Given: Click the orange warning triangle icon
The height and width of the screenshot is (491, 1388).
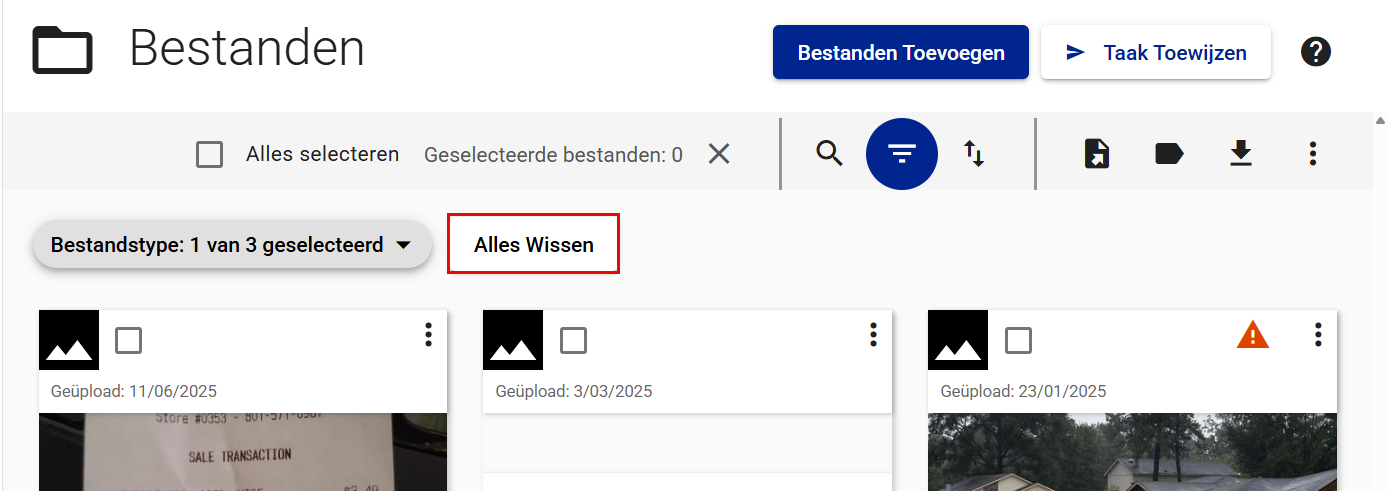Looking at the screenshot, I should tap(1252, 335).
